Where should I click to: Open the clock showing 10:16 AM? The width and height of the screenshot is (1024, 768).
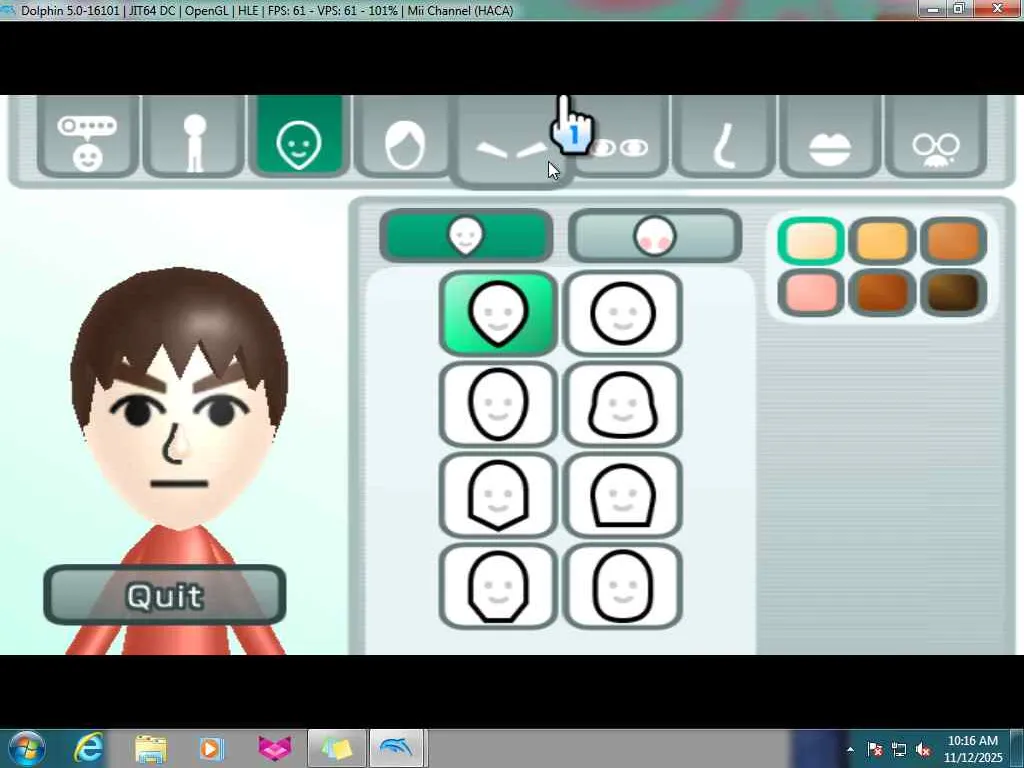click(x=972, y=749)
